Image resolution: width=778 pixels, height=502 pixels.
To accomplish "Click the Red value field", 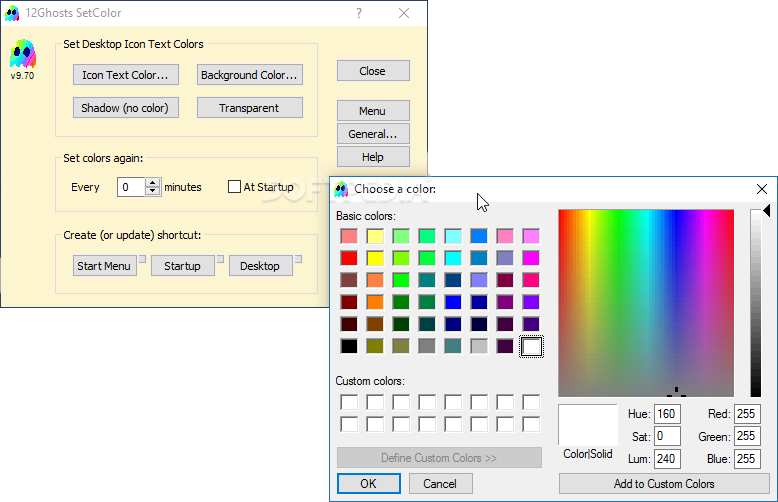I will 747,414.
